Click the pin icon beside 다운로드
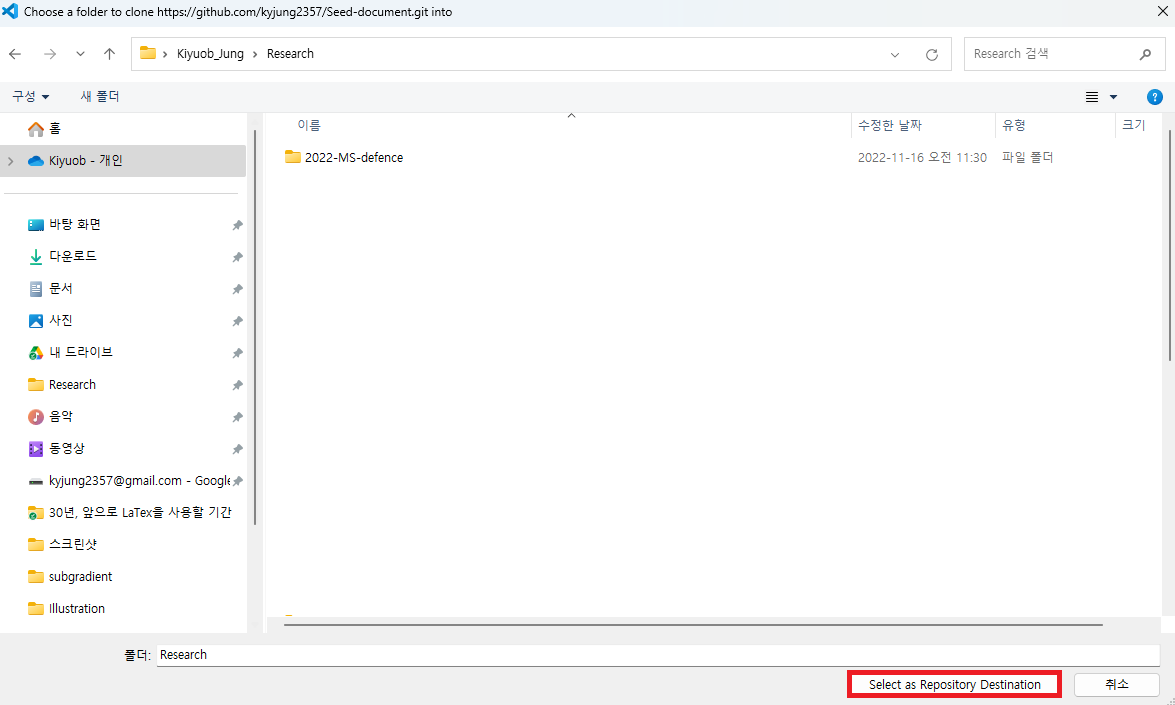1175x705 pixels. pyautogui.click(x=237, y=257)
